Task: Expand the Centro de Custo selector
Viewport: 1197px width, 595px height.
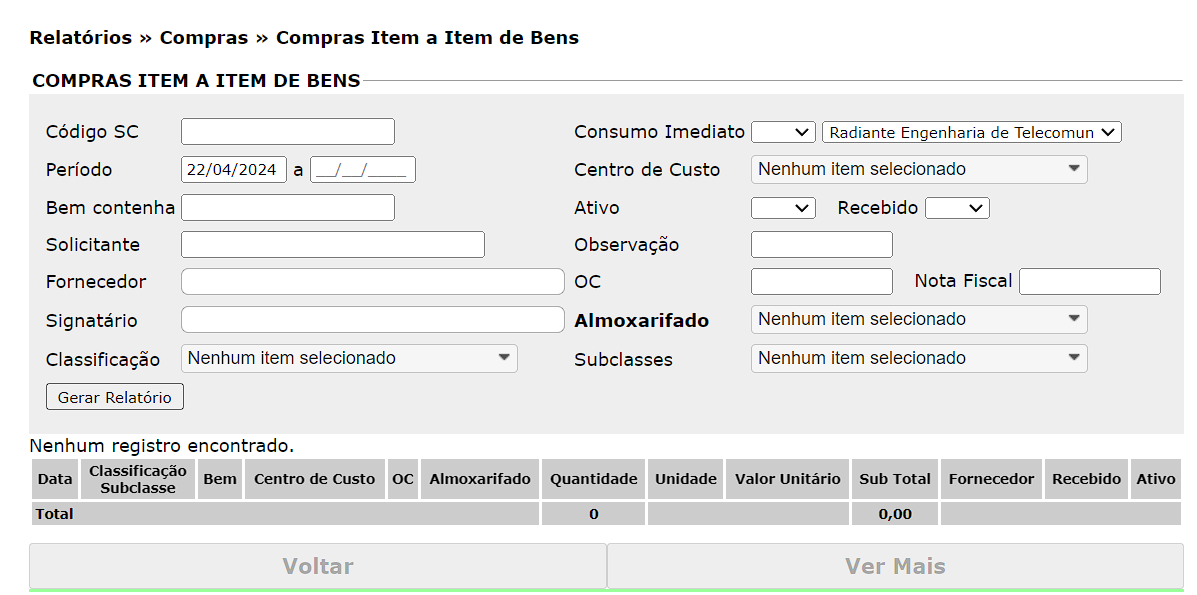Action: (918, 170)
